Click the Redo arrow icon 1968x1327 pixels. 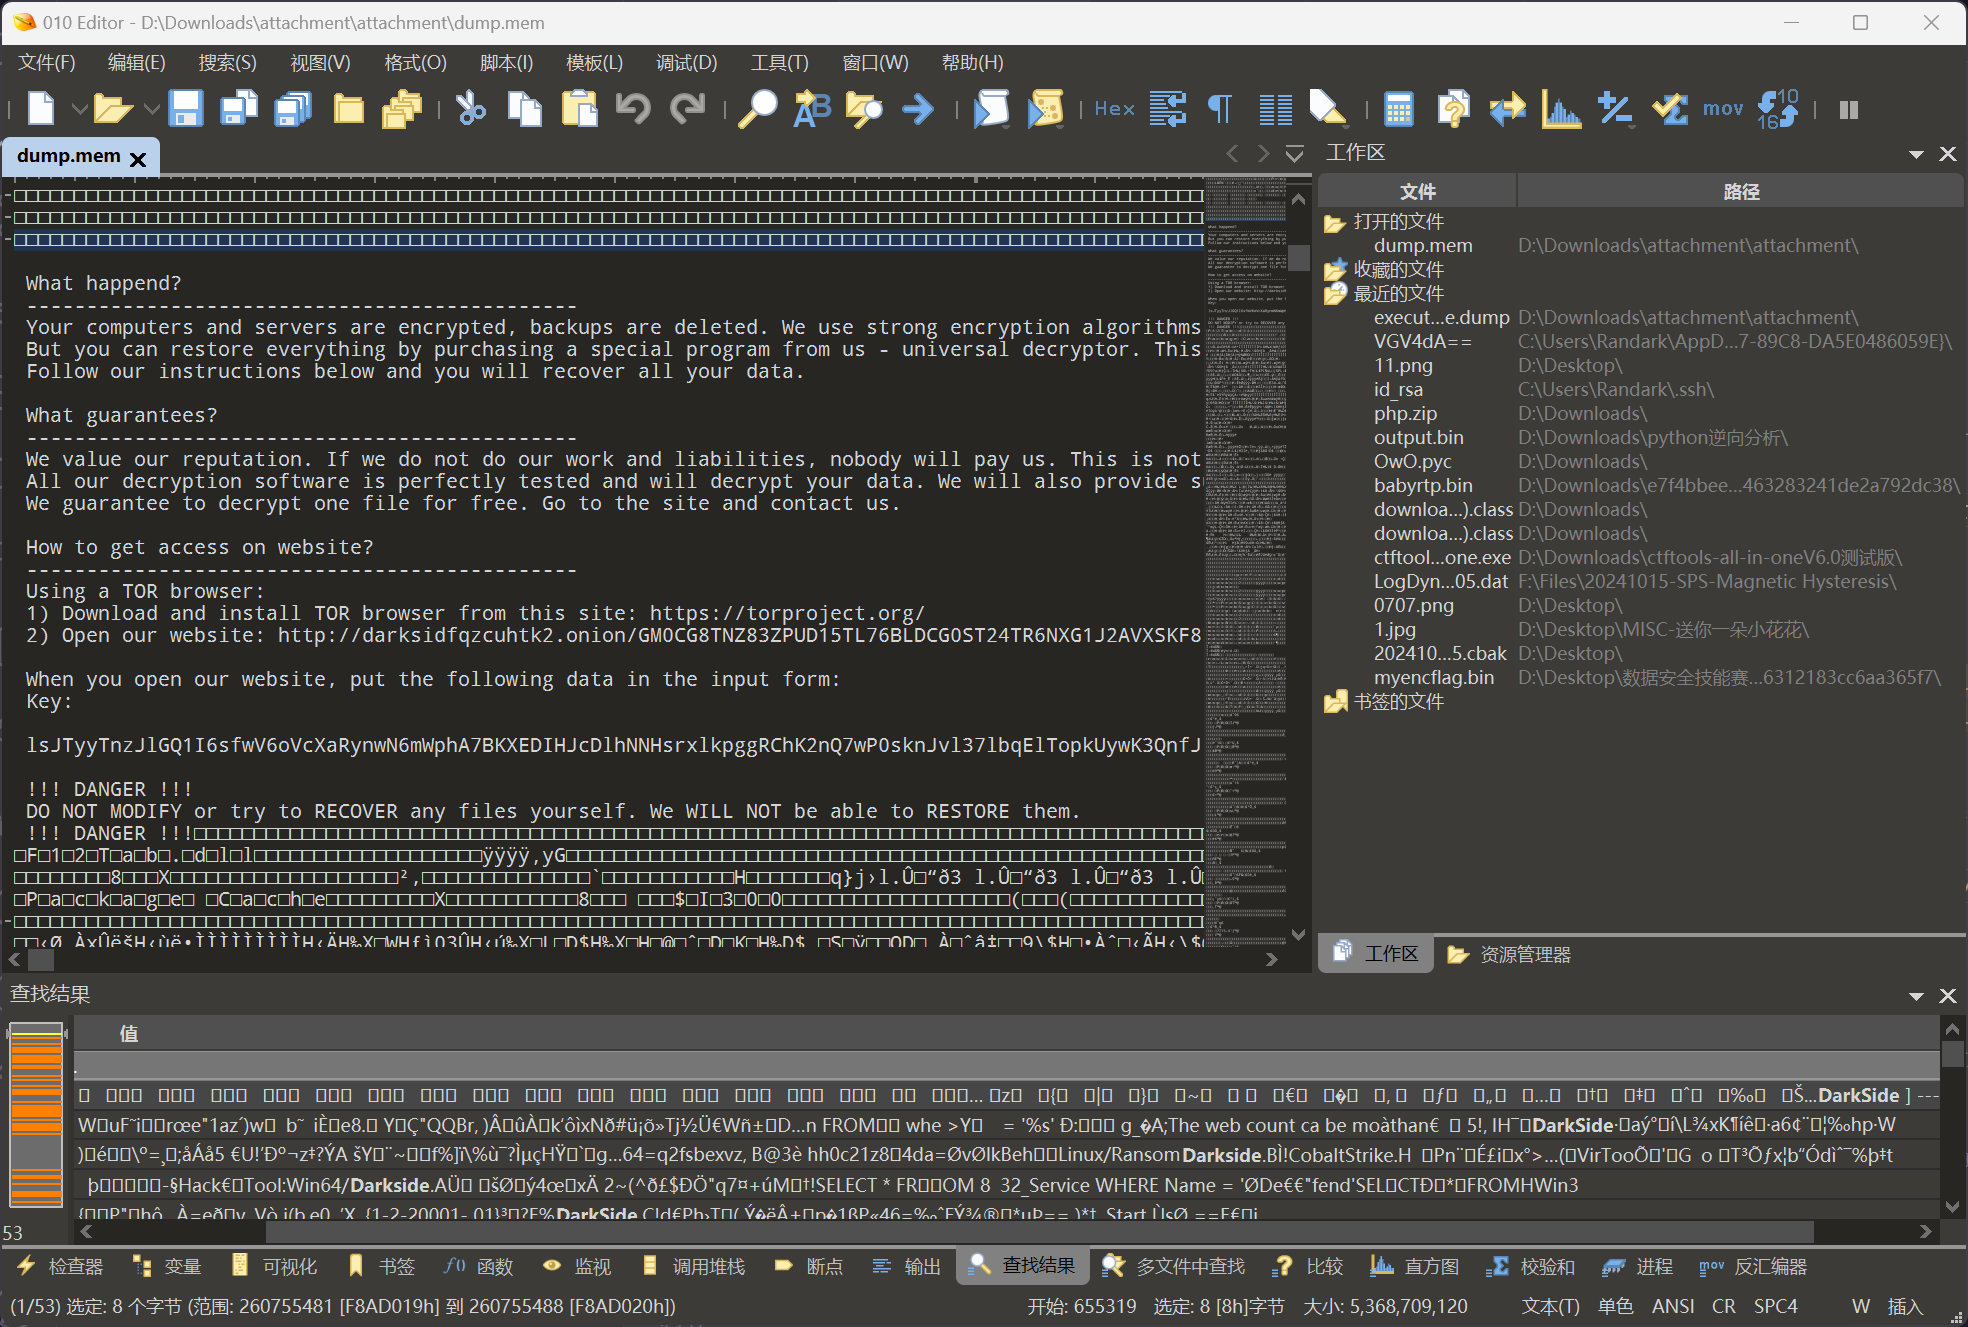pyautogui.click(x=687, y=108)
